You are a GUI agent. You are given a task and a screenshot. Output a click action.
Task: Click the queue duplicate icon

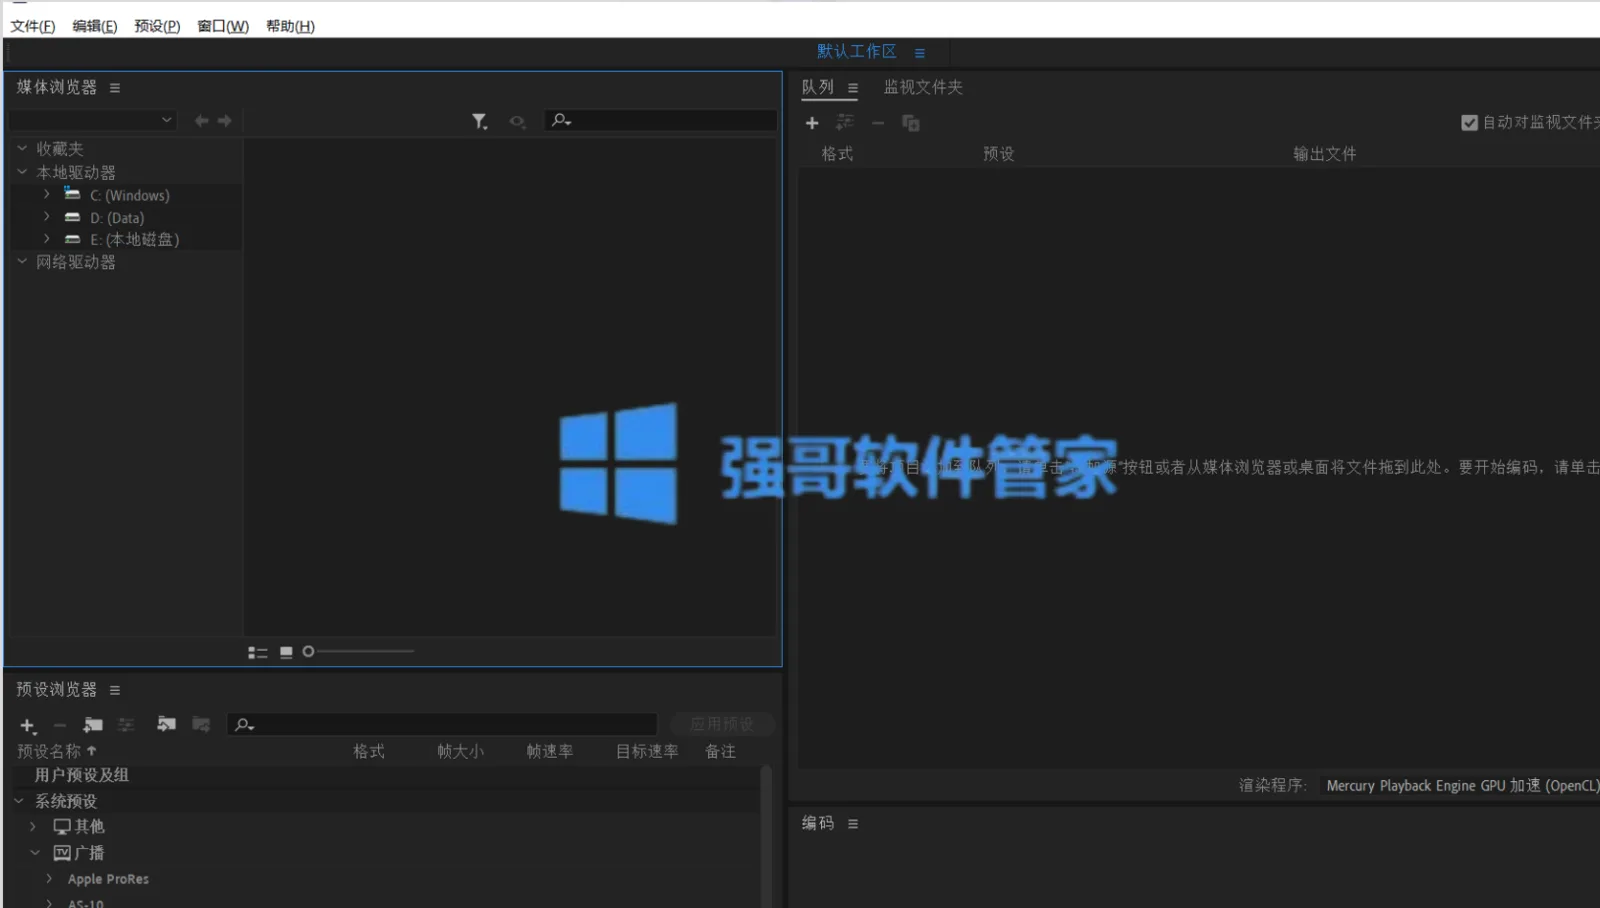(x=911, y=123)
